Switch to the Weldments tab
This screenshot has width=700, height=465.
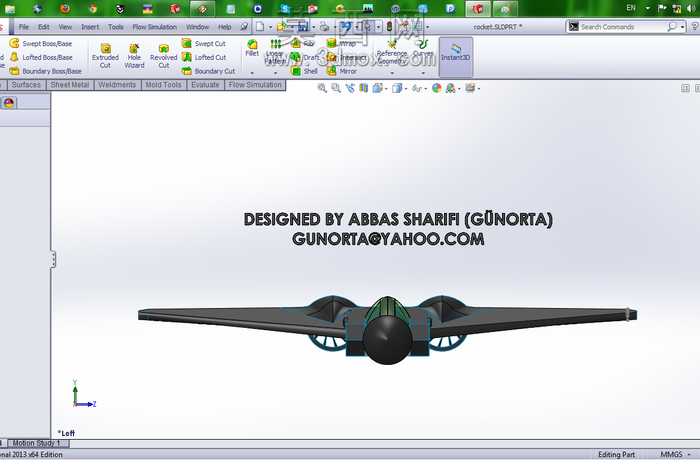click(117, 85)
